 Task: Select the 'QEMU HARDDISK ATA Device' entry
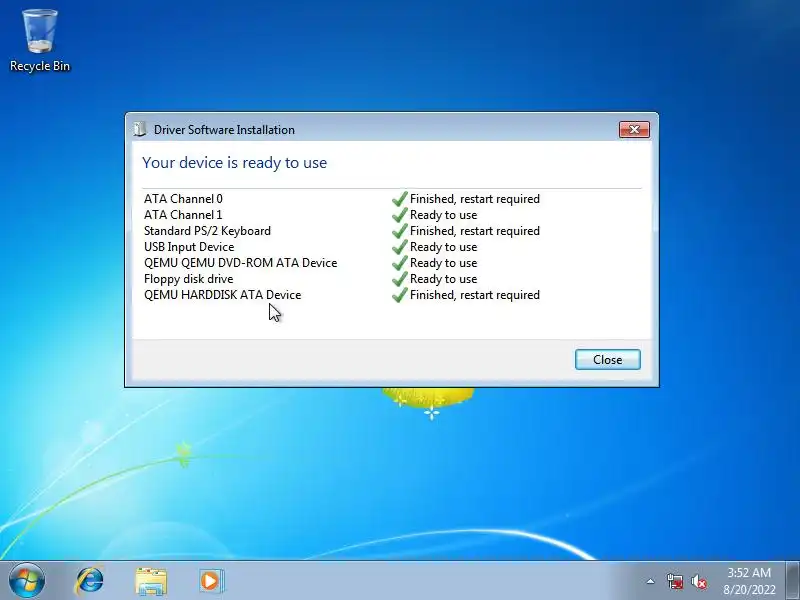222,295
